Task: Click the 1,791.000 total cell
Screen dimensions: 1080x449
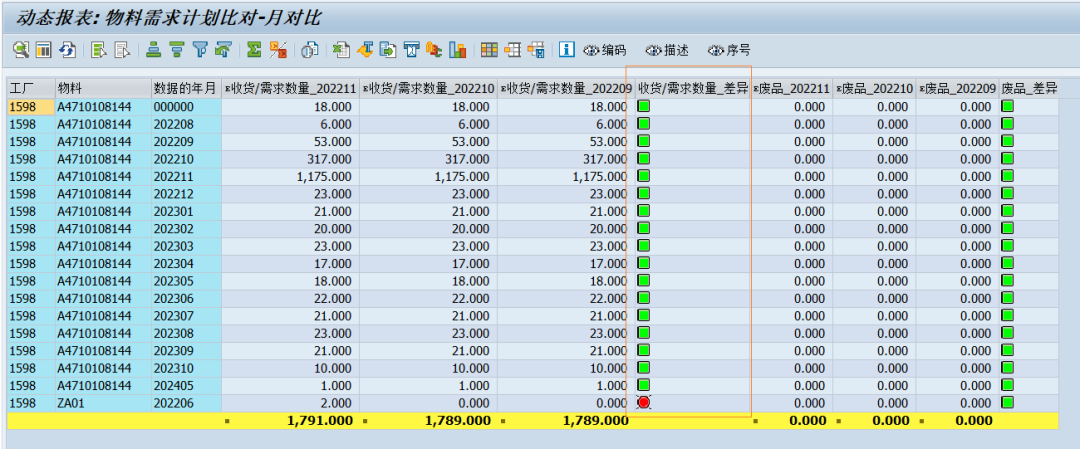Action: pyautogui.click(x=291, y=421)
